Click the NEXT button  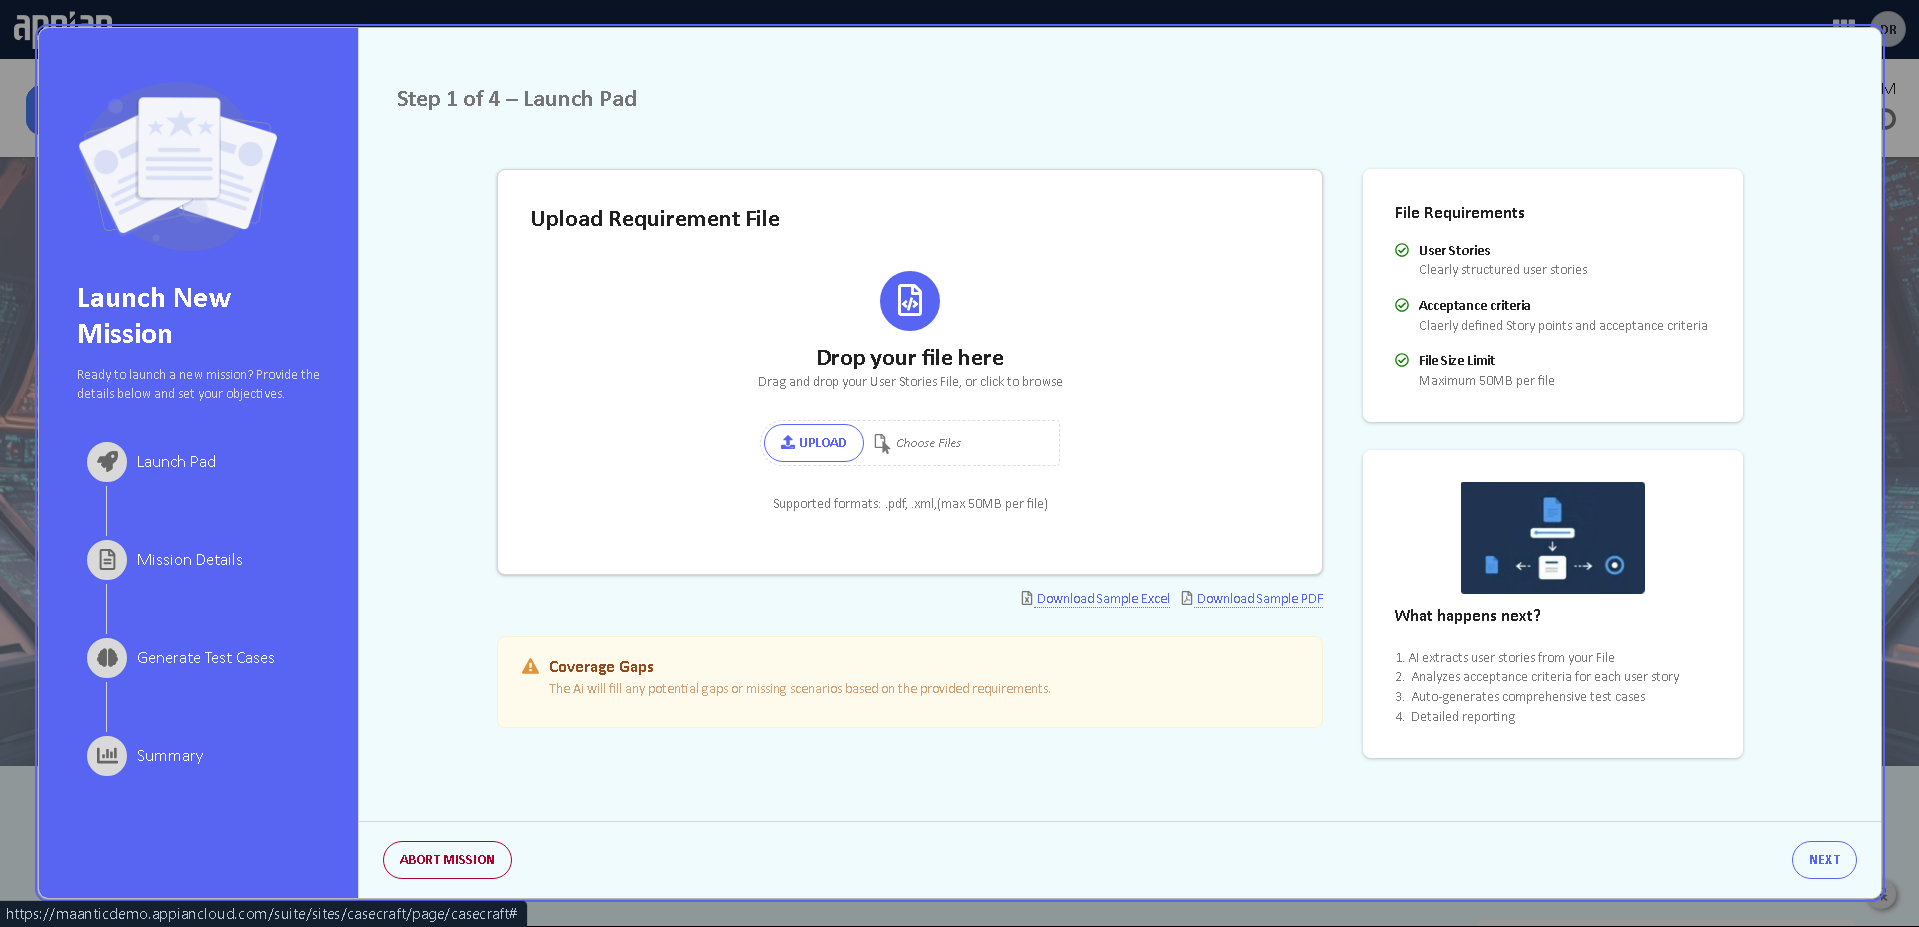(1823, 860)
